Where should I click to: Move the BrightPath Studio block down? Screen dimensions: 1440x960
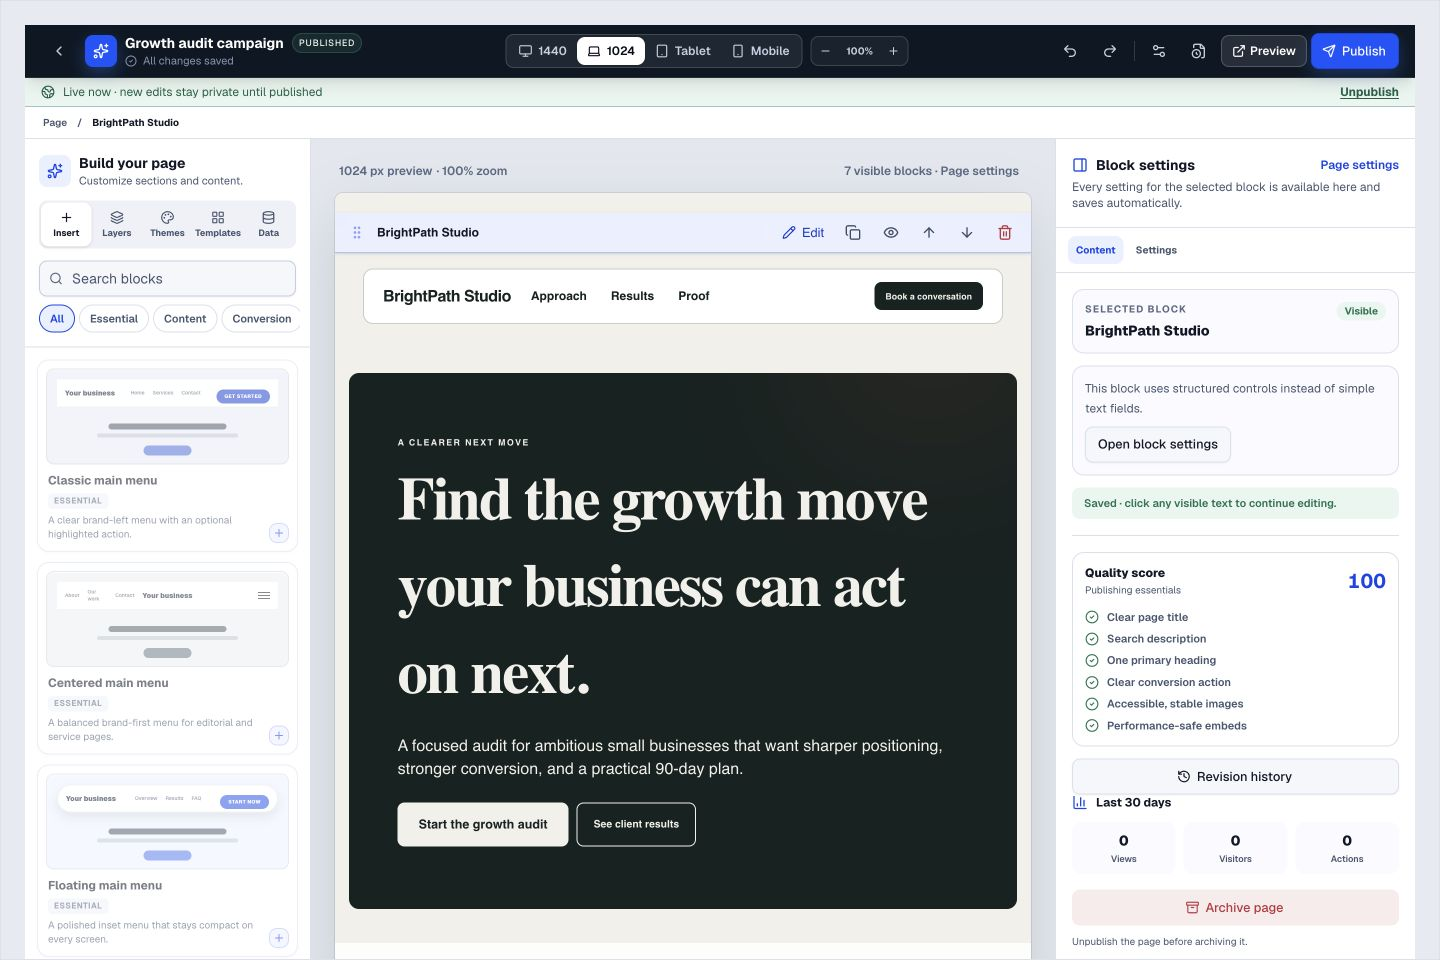coord(967,232)
